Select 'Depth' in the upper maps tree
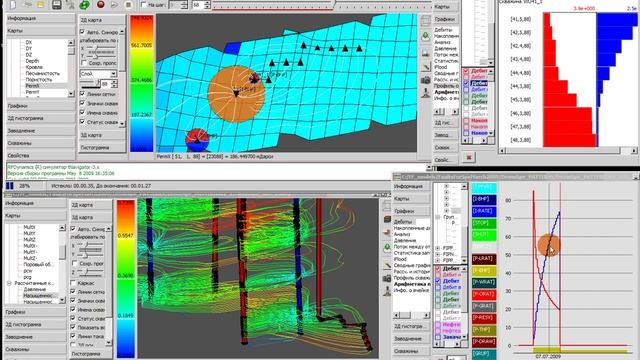This screenshot has height=360, width=640. pyautogui.click(x=32, y=61)
